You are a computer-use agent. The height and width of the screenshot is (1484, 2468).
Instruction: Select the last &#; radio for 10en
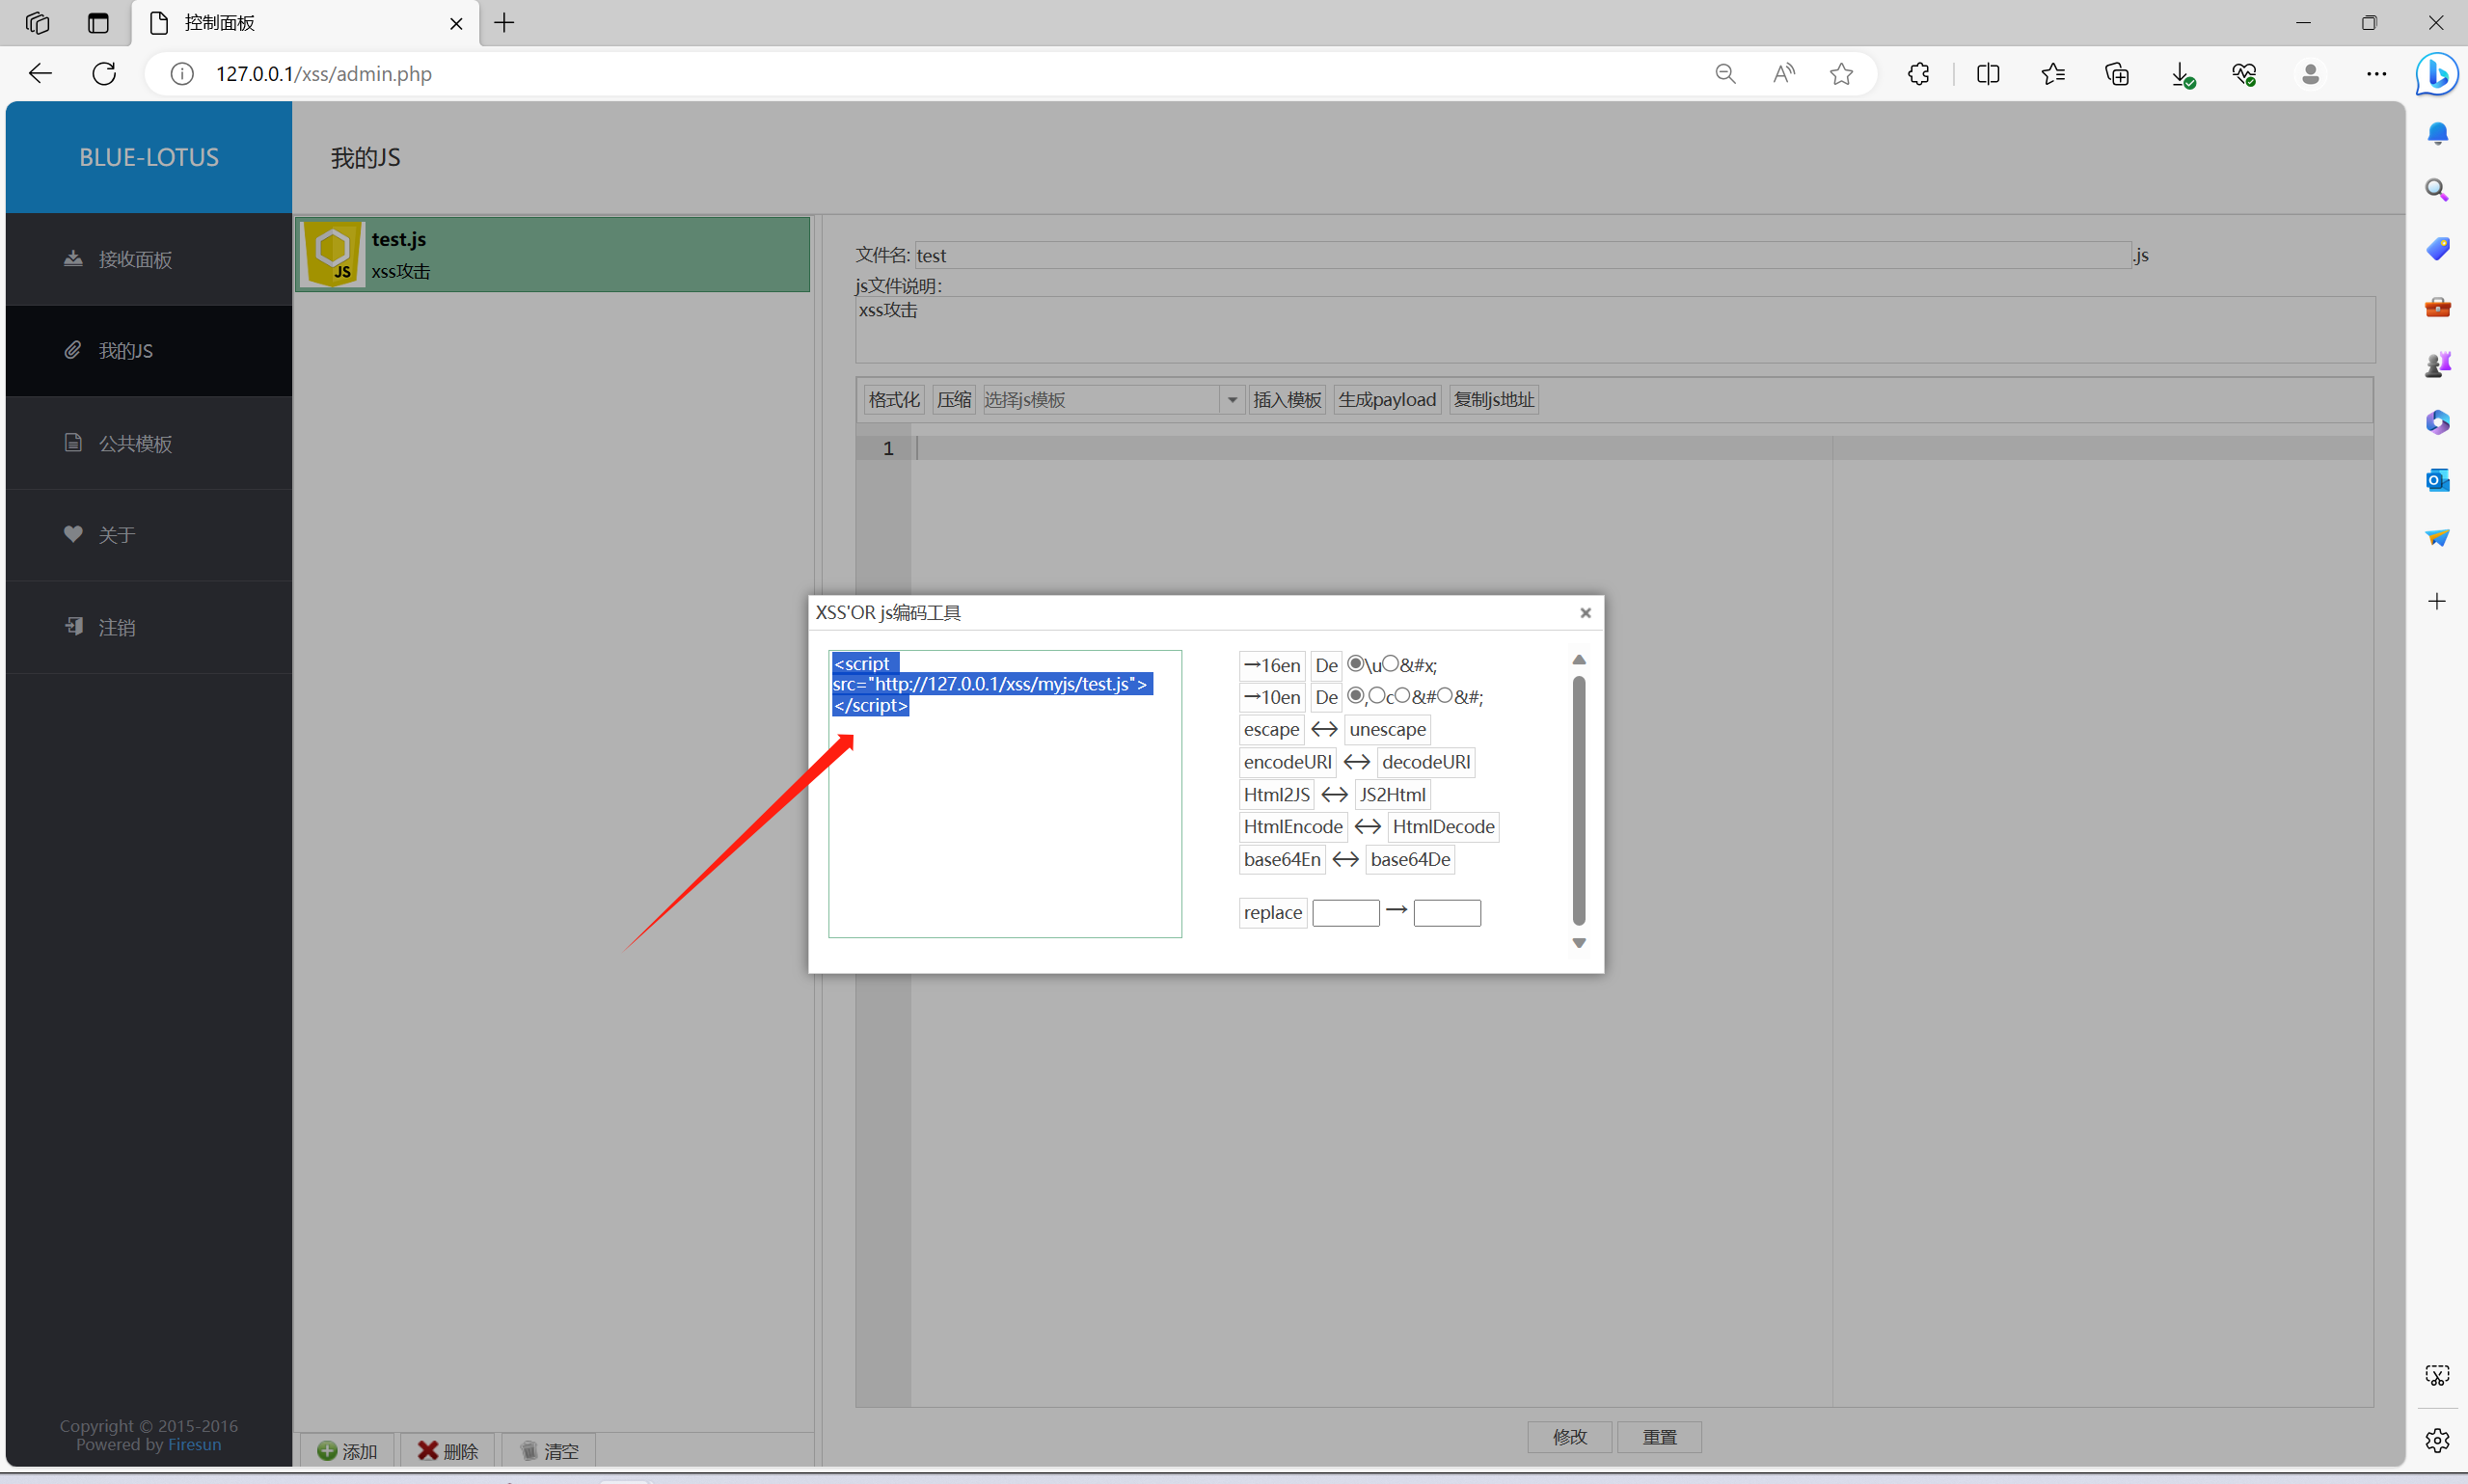(x=1445, y=696)
